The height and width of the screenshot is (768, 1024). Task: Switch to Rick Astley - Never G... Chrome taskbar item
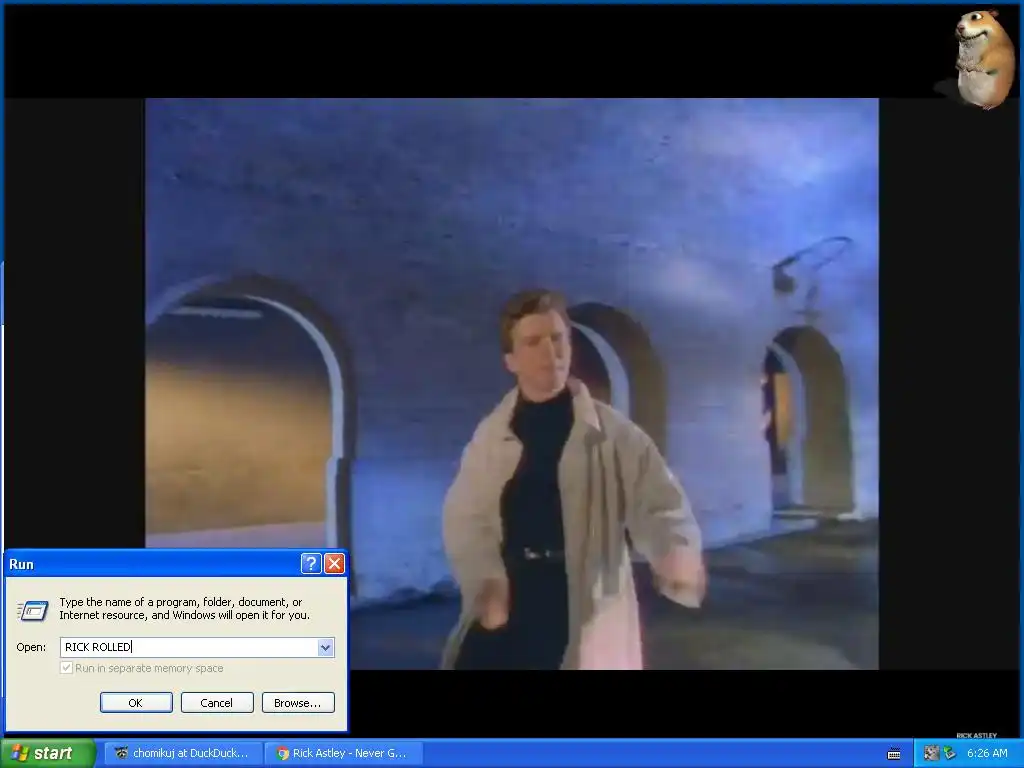point(343,753)
